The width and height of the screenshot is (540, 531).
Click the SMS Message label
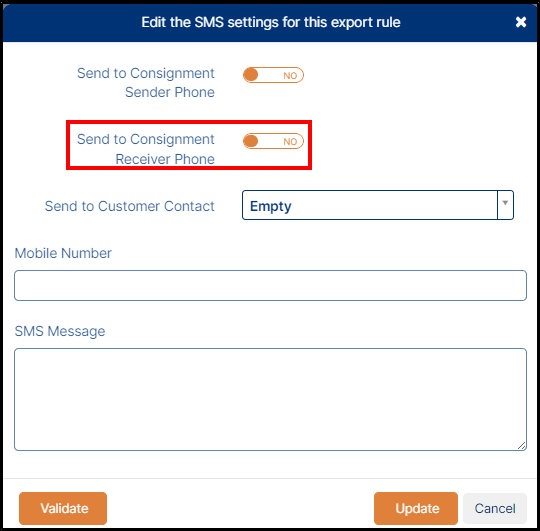(60, 331)
